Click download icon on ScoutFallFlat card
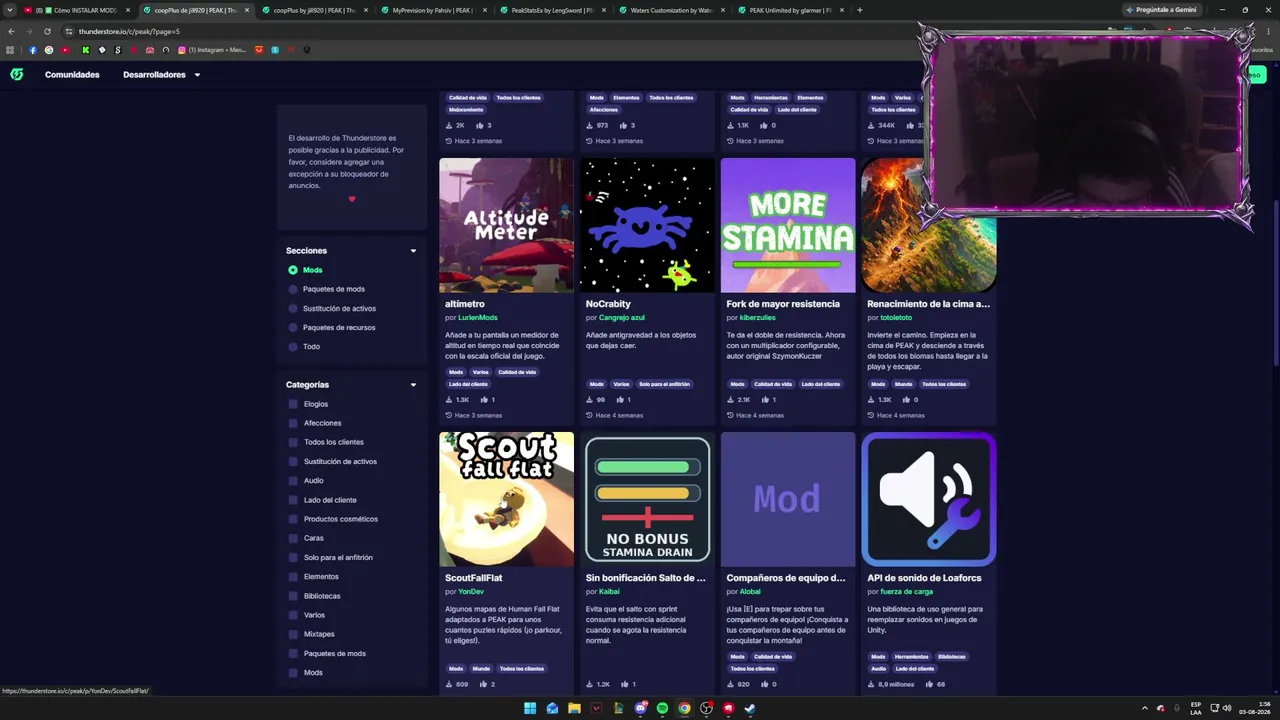This screenshot has width=1280, height=720. 448,684
